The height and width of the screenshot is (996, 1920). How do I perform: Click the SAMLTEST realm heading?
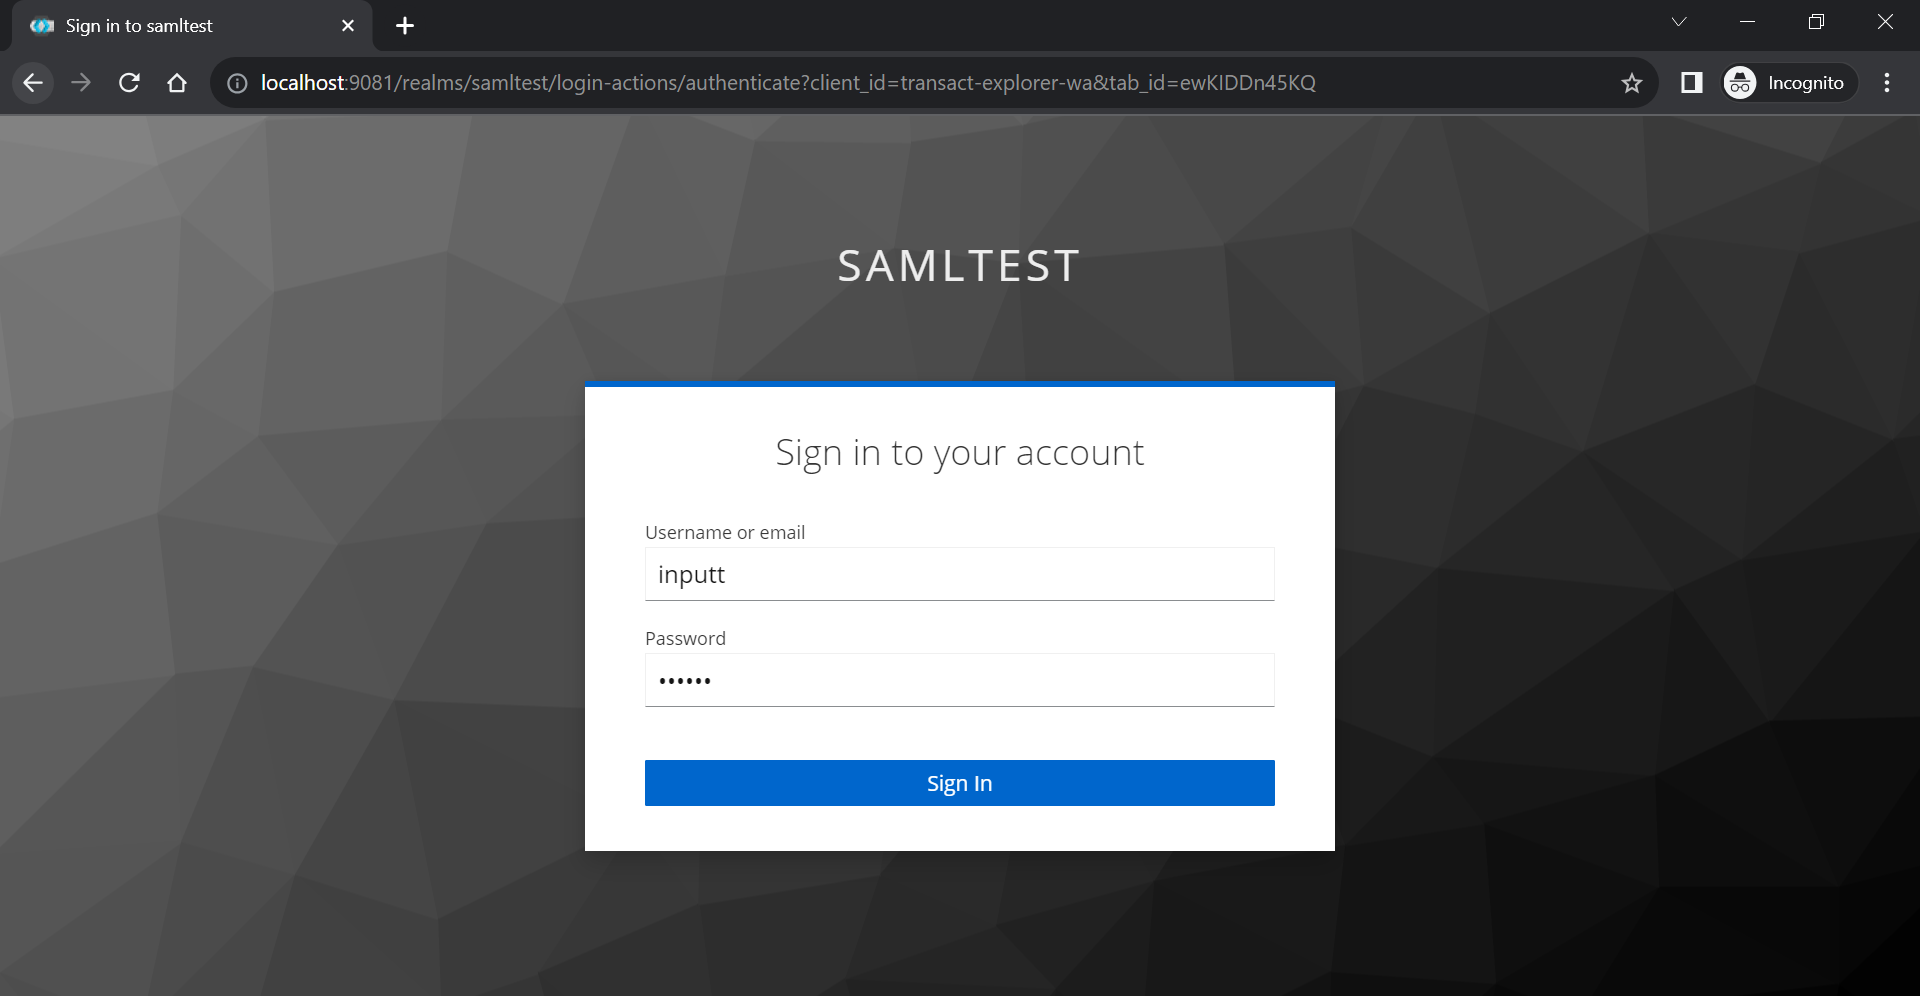[x=959, y=266]
